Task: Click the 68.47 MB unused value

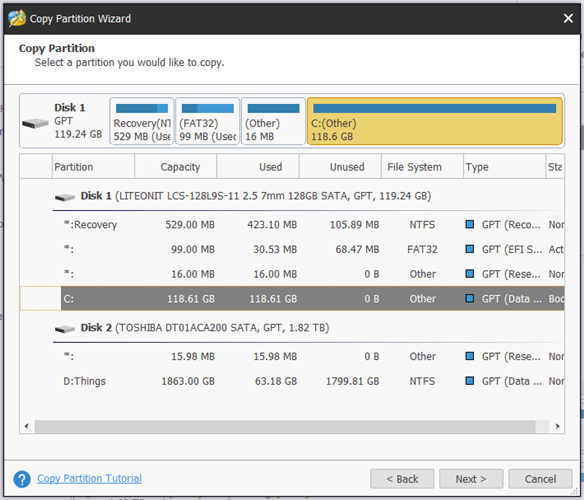Action: [x=357, y=249]
